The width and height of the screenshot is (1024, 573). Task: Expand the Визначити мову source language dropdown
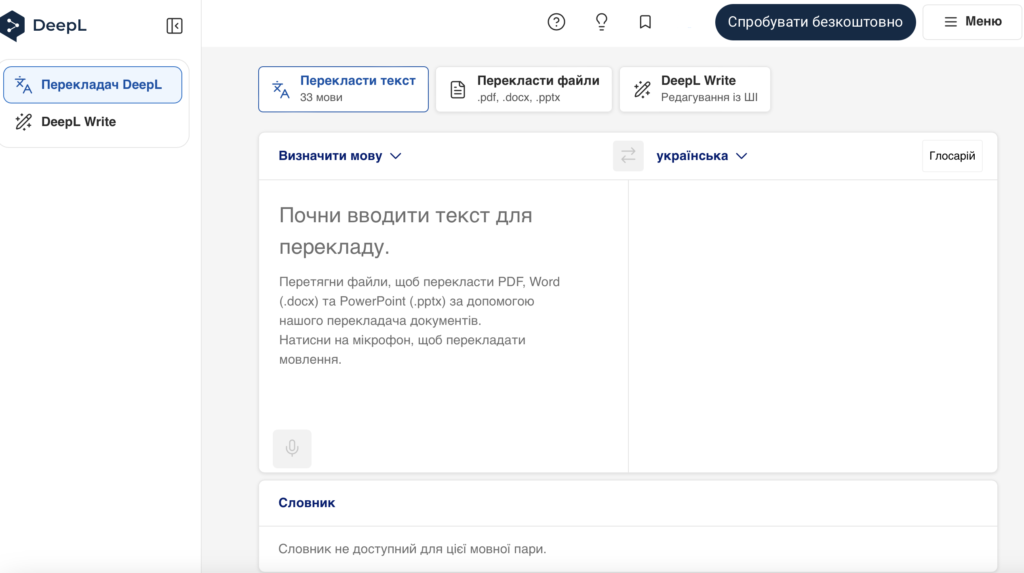coord(340,156)
